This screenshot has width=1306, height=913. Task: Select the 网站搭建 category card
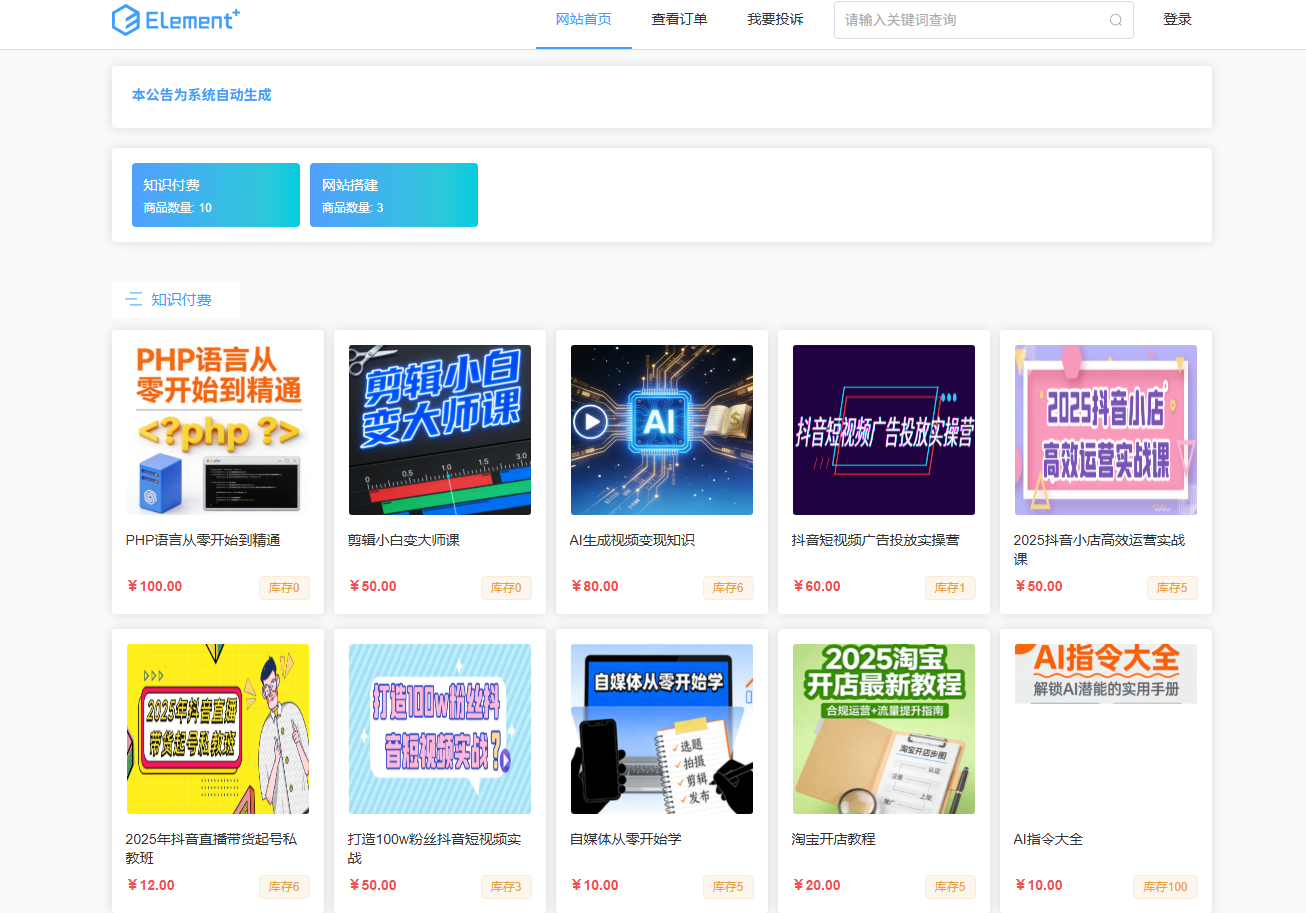(394, 195)
